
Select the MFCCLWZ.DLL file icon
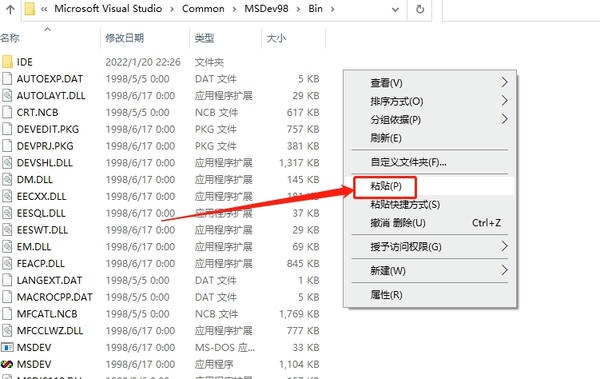coord(7,331)
